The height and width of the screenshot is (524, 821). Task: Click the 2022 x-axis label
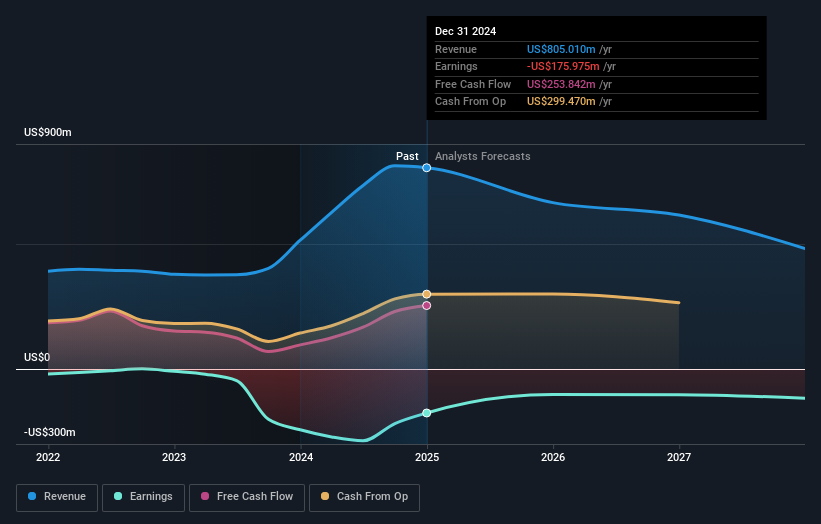coord(48,457)
